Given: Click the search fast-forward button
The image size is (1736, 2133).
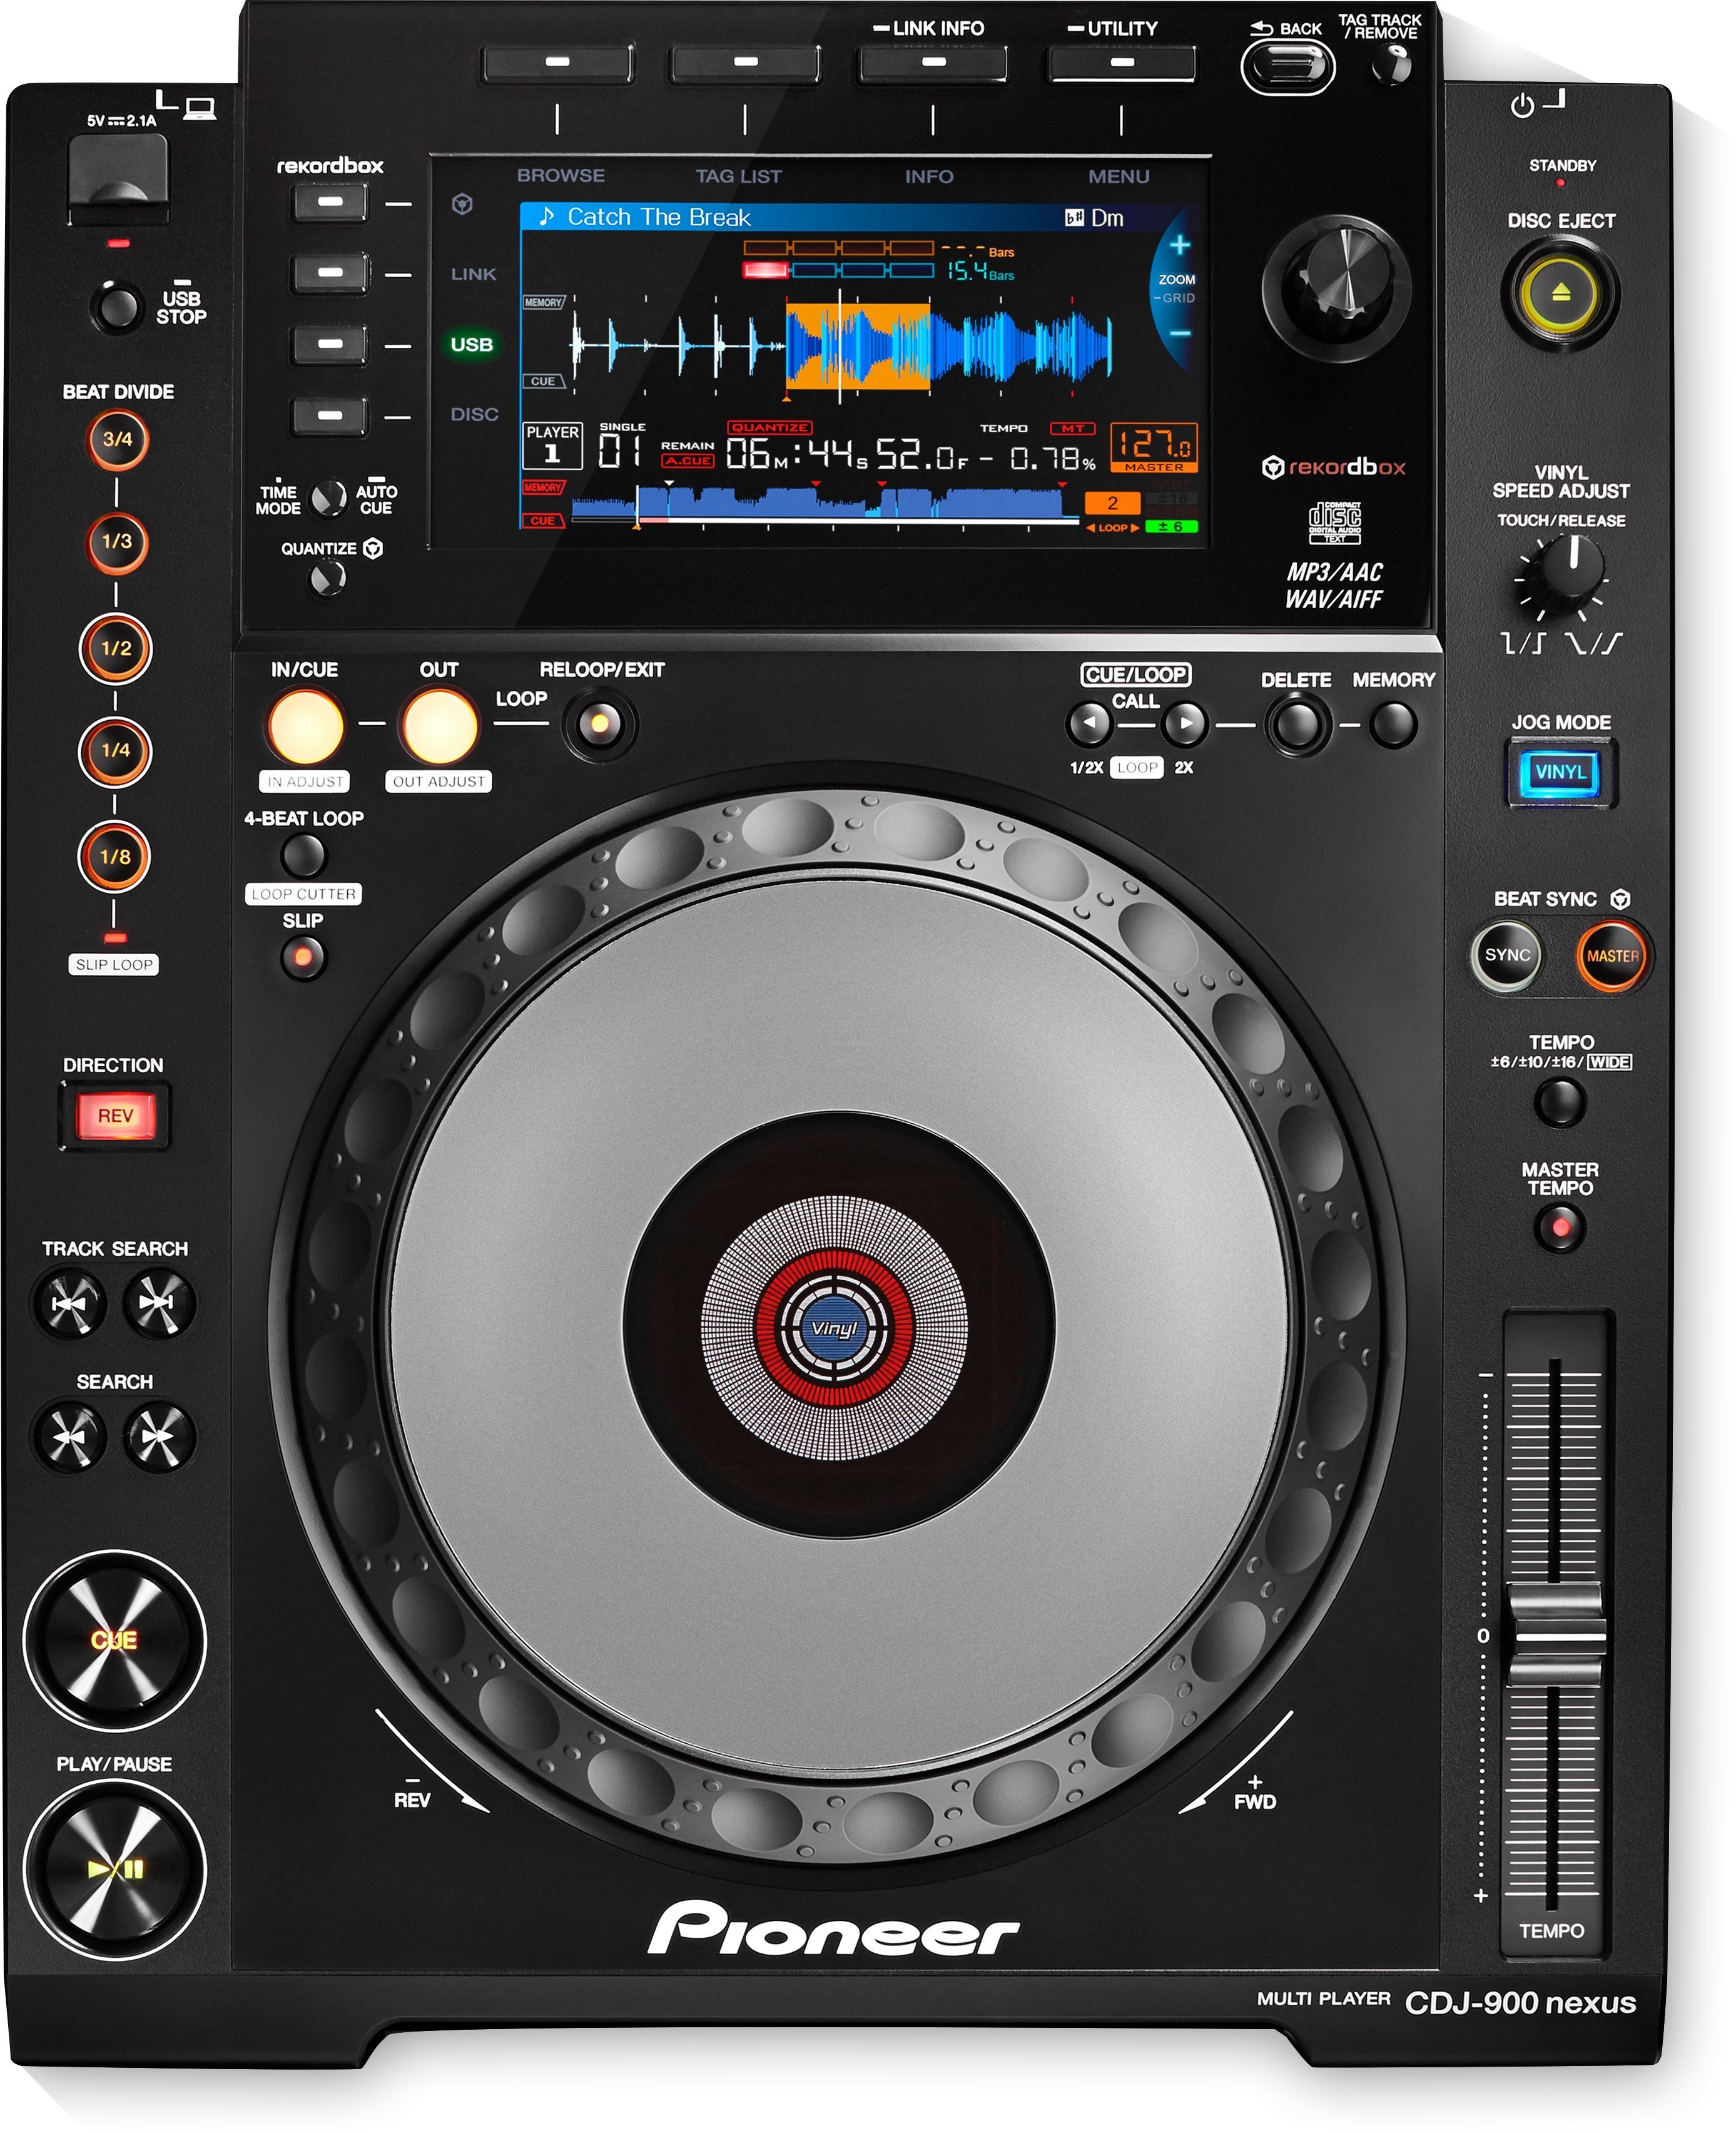Looking at the screenshot, I should tap(160, 1437).
